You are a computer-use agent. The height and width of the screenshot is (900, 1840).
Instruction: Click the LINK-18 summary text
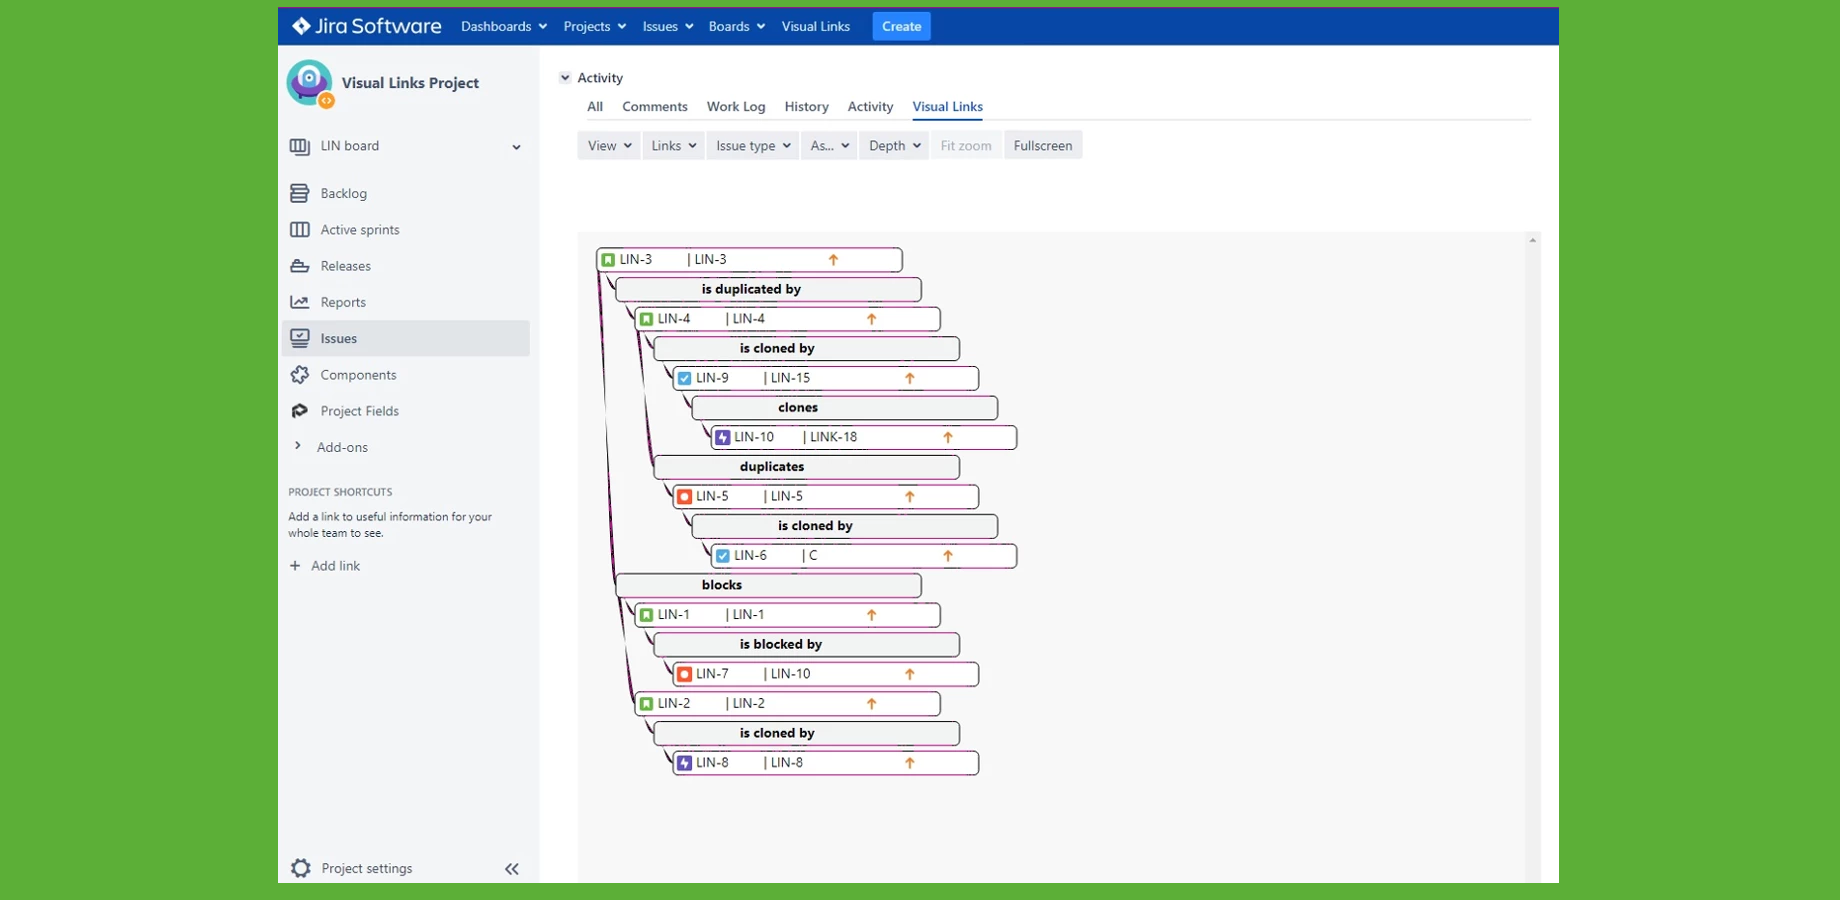click(833, 437)
